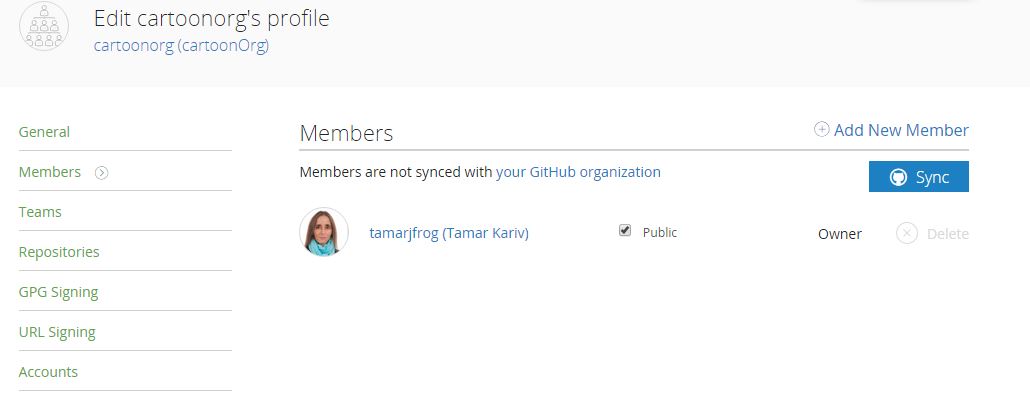Click the Delete text for tamarjfrog
The image size is (1030, 402).
click(948, 234)
